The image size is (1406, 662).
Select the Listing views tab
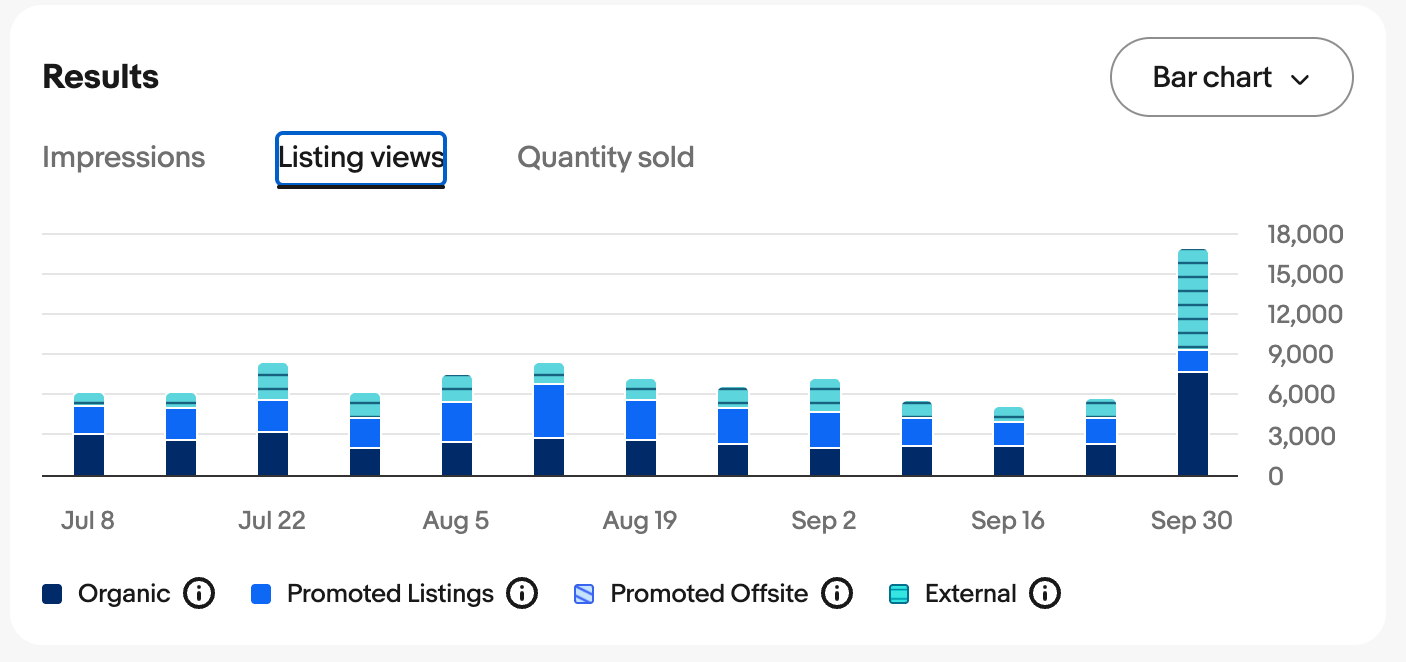coord(361,158)
